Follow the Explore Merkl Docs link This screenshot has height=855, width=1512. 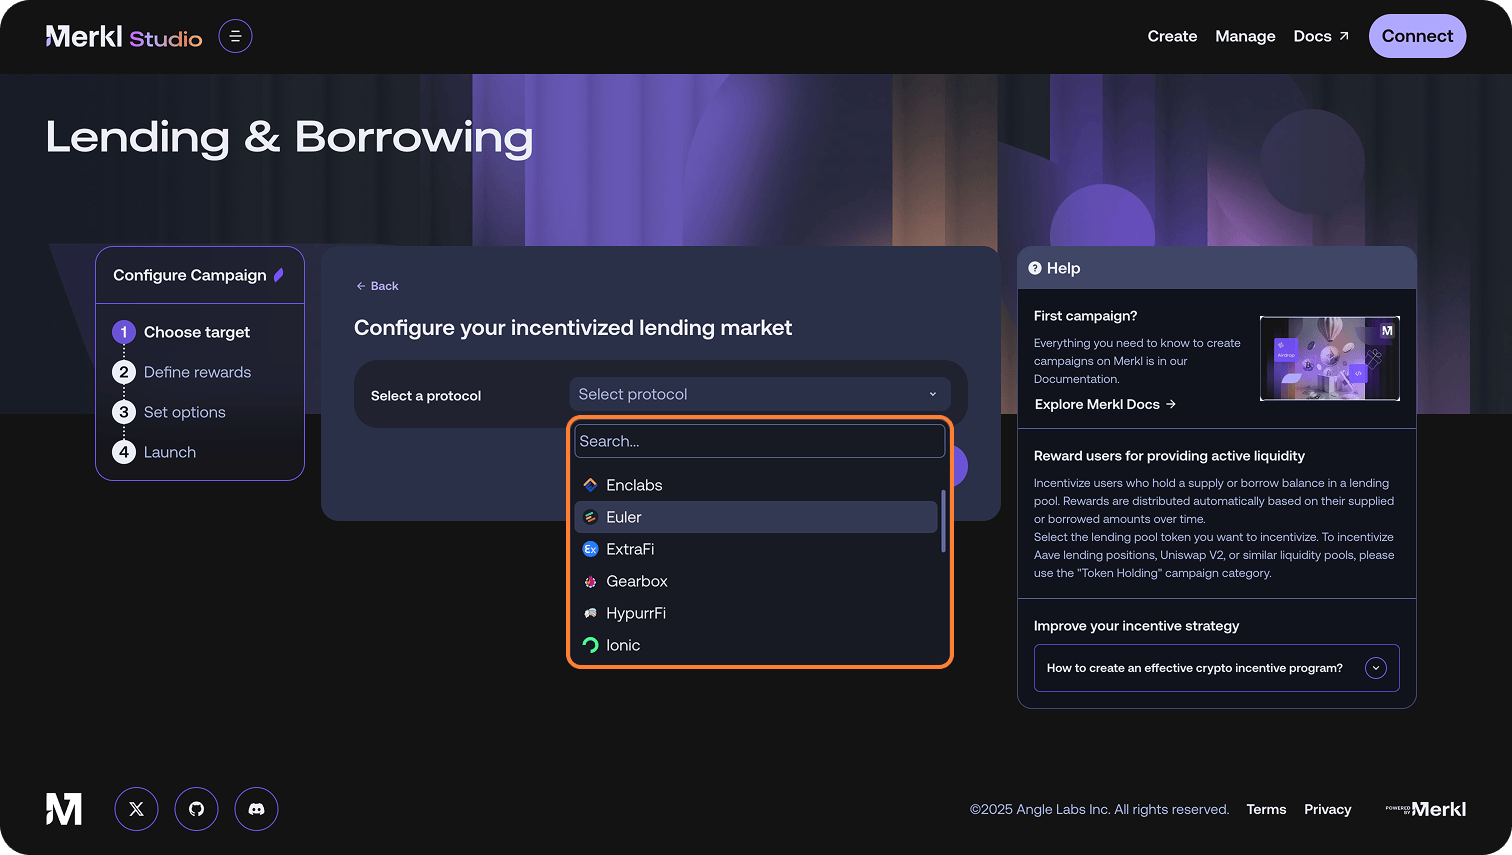pyautogui.click(x=1105, y=404)
